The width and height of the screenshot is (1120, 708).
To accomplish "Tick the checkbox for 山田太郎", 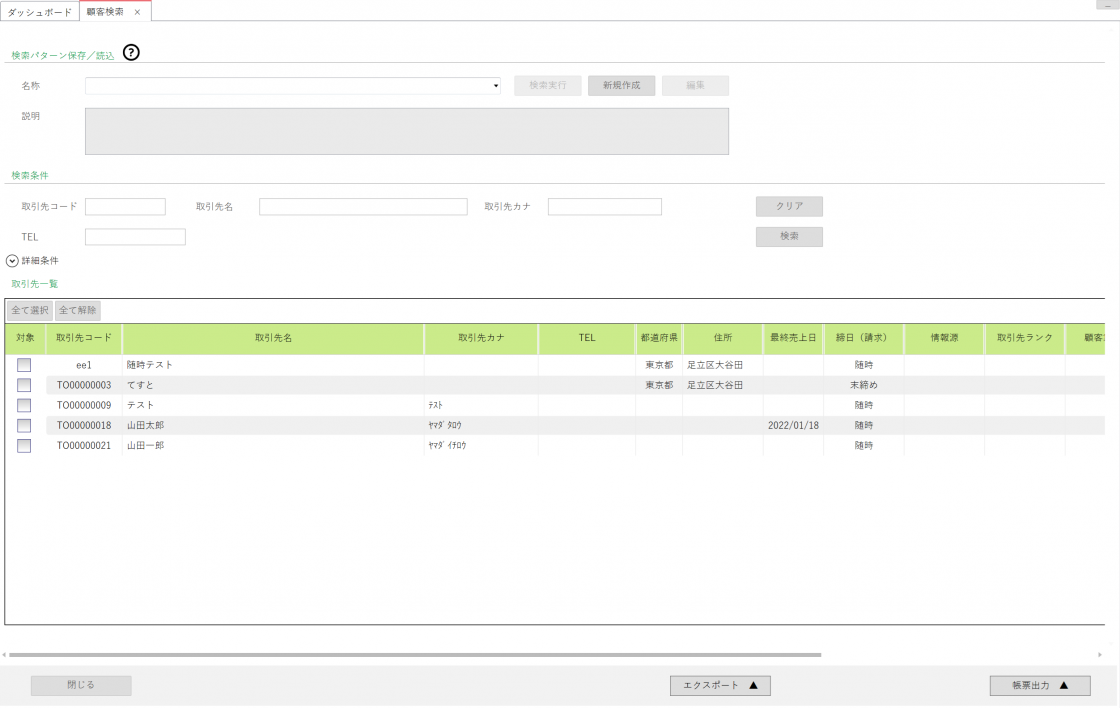I will tap(24, 425).
